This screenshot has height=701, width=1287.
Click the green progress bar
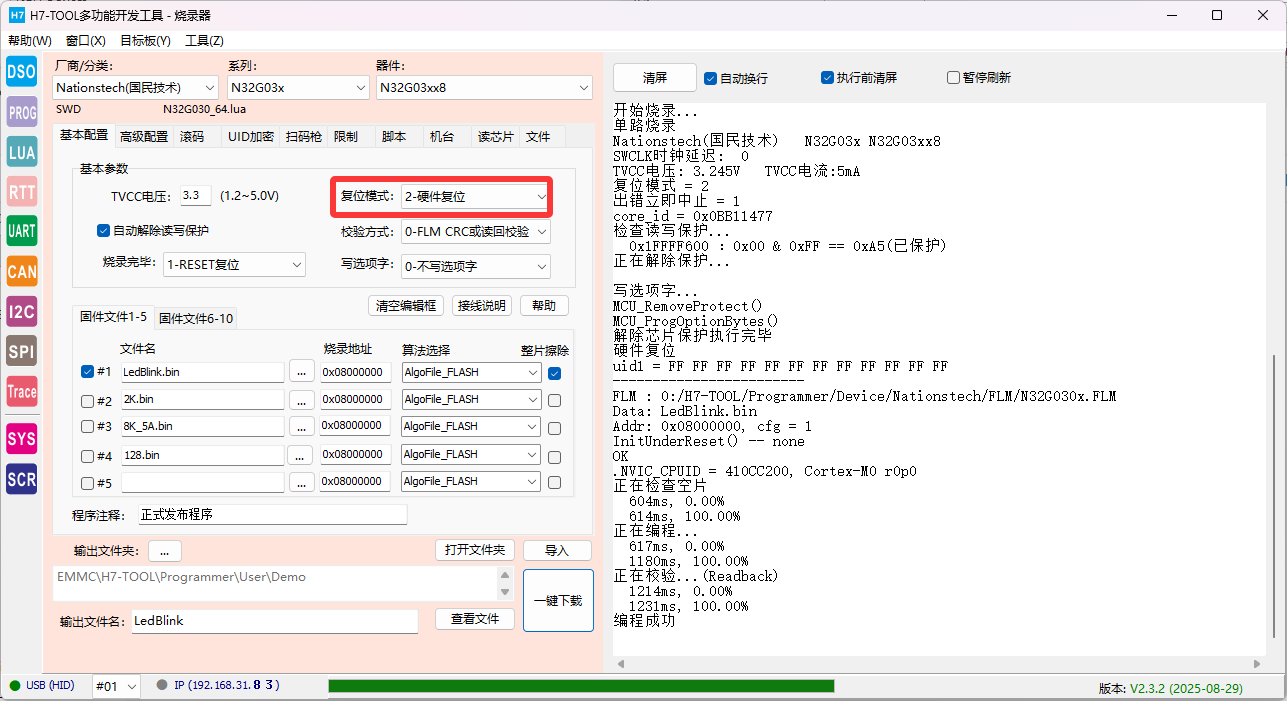click(x=580, y=686)
